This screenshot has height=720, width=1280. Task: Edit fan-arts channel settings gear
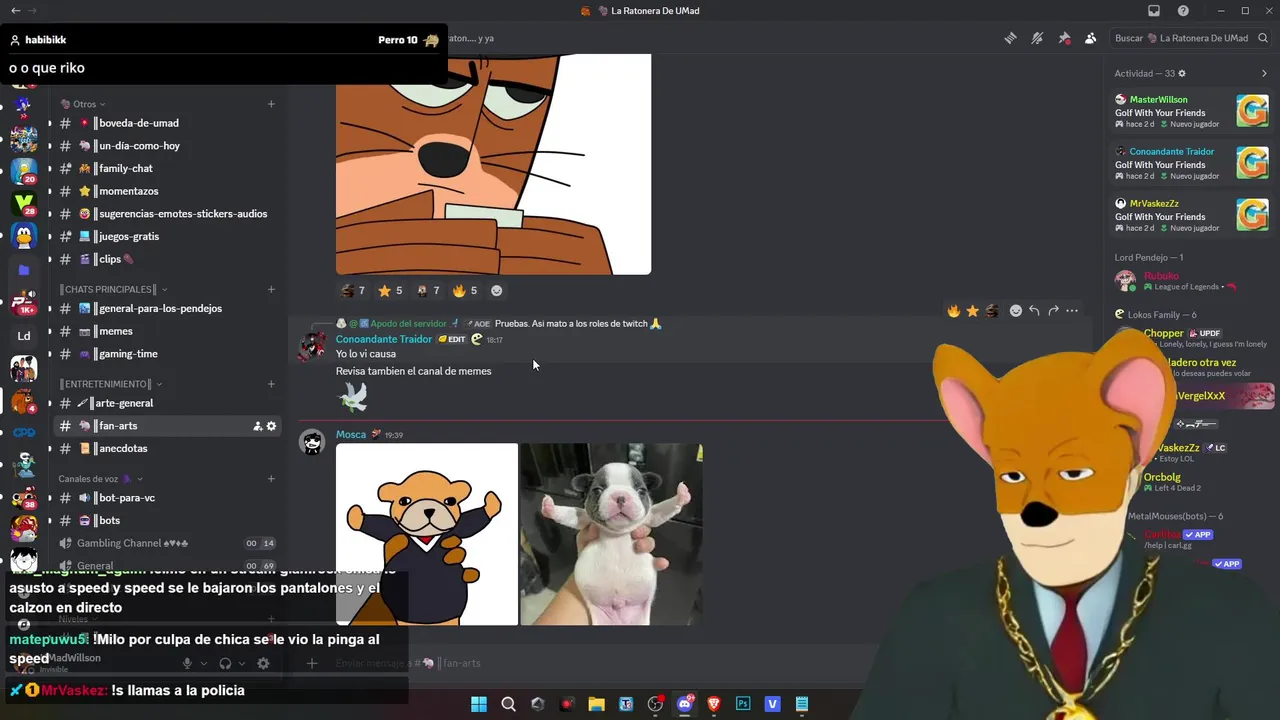(271, 426)
